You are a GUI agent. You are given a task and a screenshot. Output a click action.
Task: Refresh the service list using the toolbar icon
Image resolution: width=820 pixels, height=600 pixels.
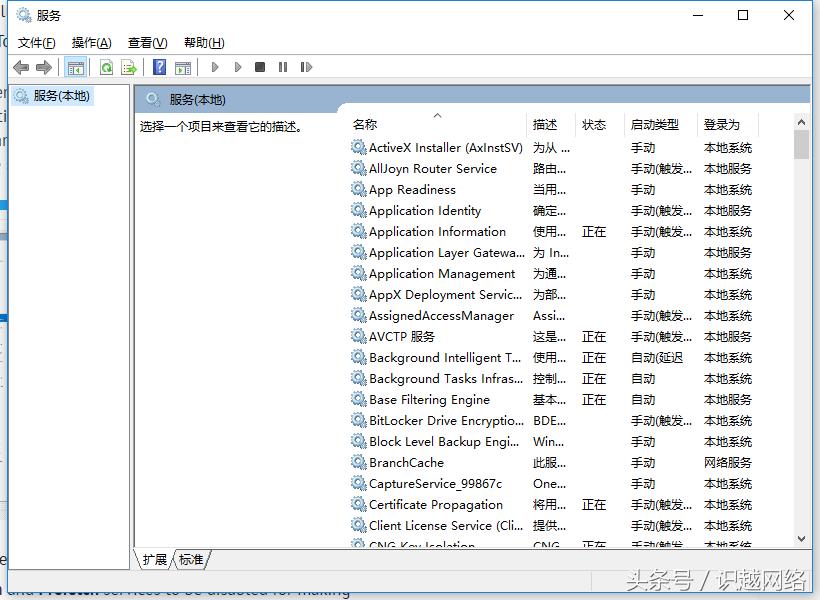106,66
